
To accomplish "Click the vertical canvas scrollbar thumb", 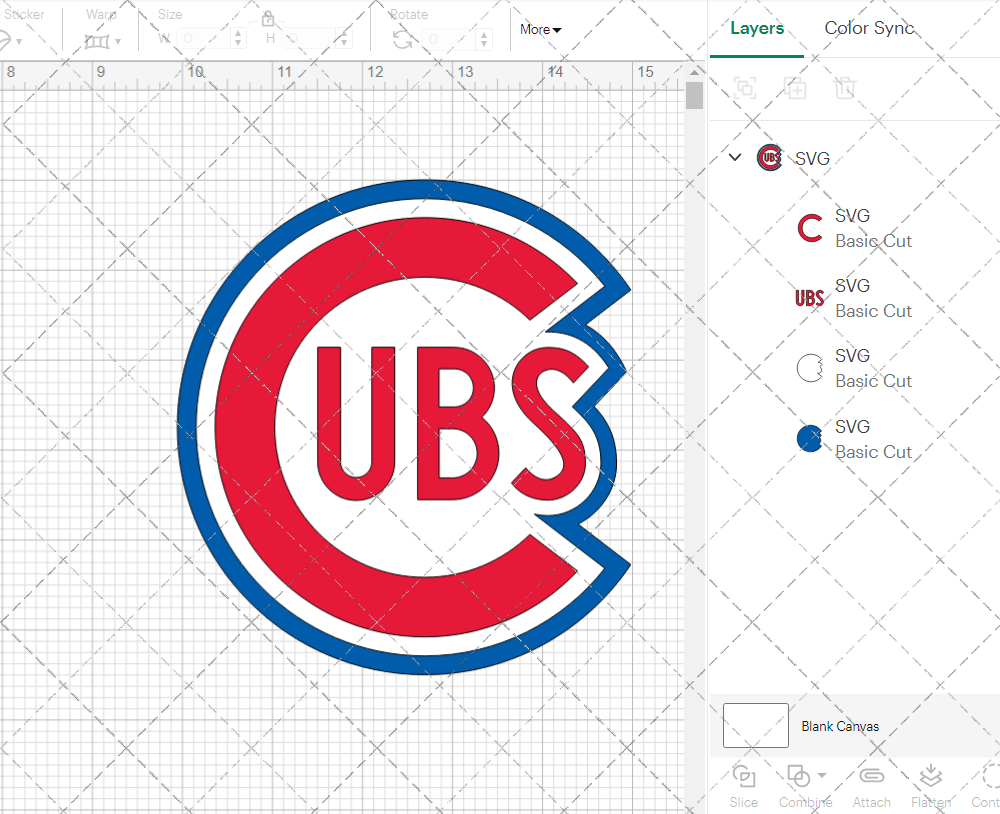I will click(695, 95).
